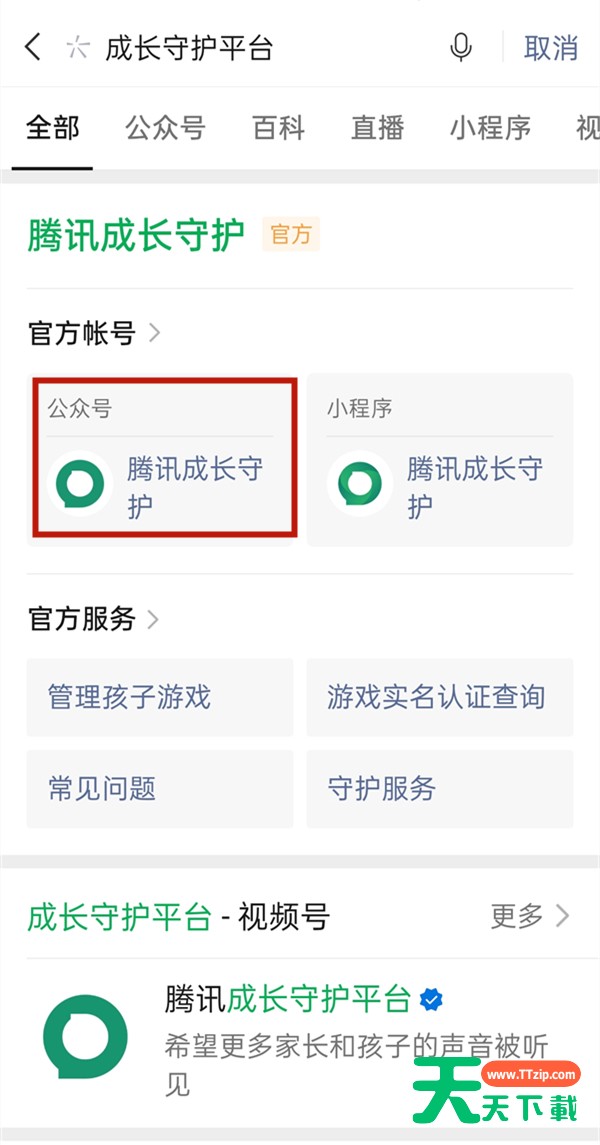Expand 官方帐号 section chevron
The image size is (600, 1145).
pyautogui.click(x=154, y=333)
